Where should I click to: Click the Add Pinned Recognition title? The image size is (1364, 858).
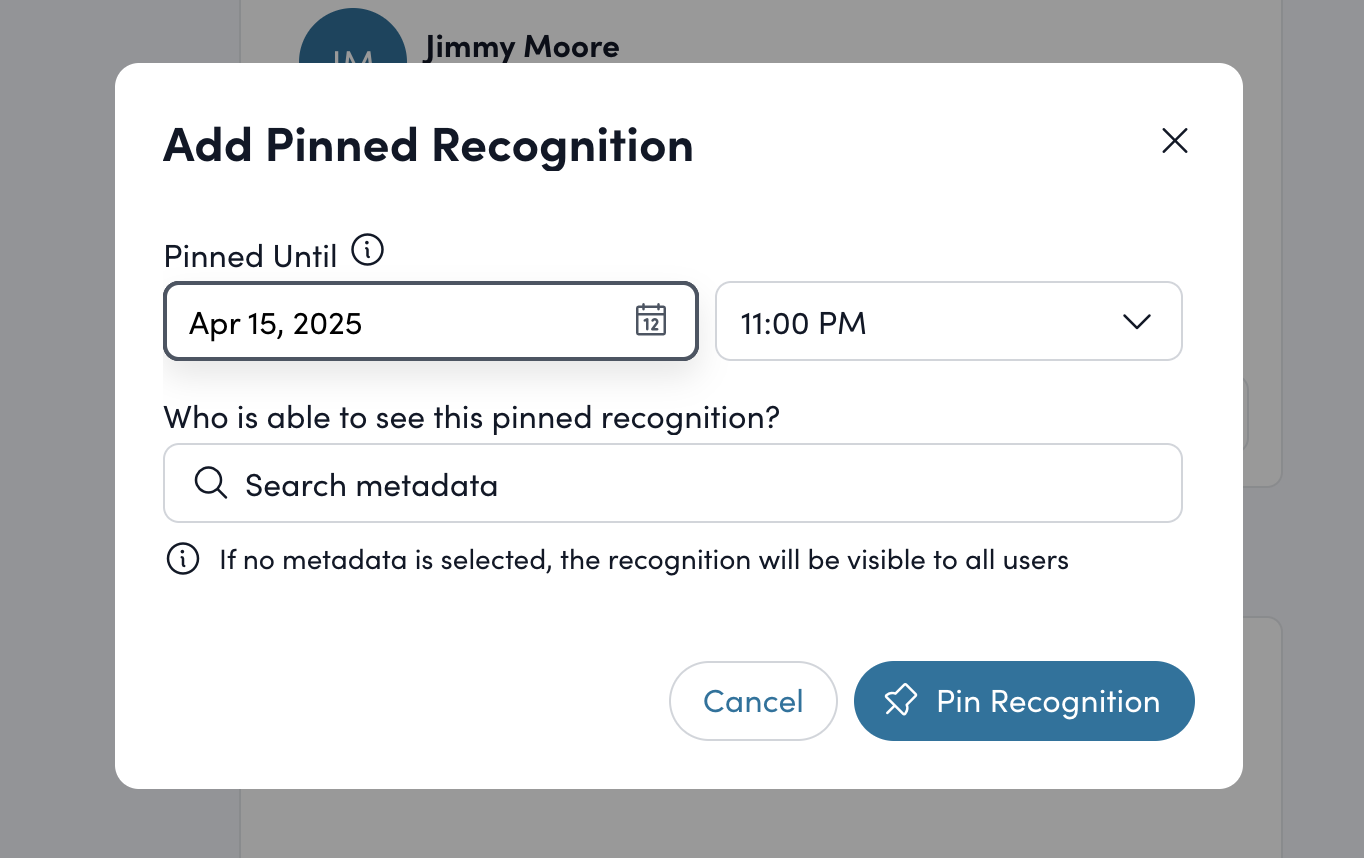coord(428,145)
